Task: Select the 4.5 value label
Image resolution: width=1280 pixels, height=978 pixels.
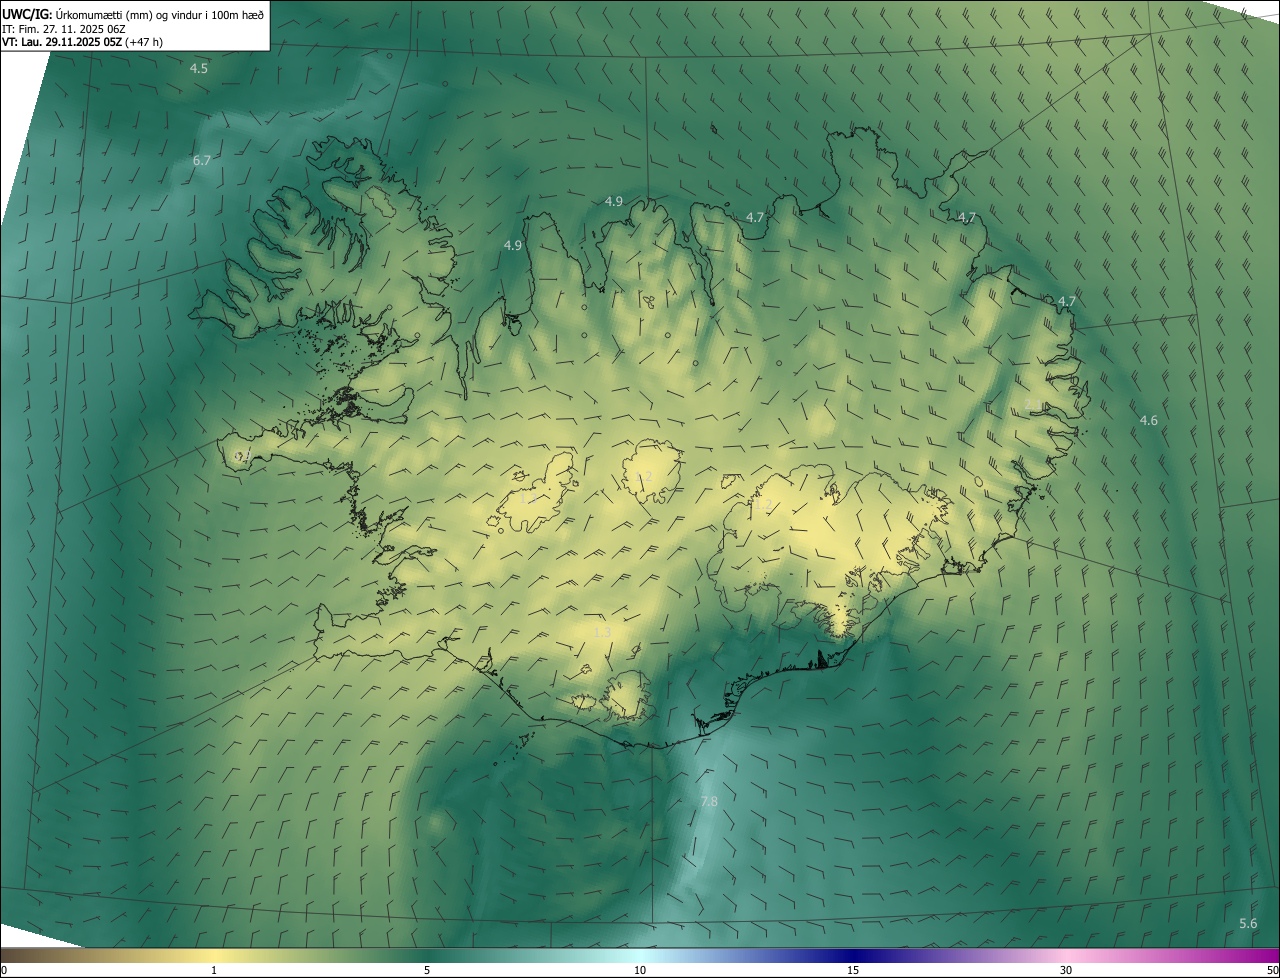Action: (x=199, y=69)
